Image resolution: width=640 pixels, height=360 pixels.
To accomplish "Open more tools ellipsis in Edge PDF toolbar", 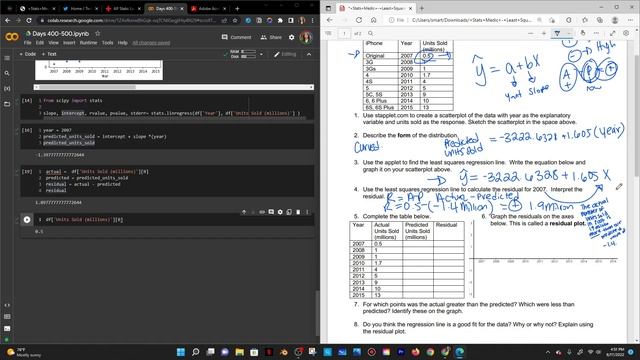I will 596,33.
